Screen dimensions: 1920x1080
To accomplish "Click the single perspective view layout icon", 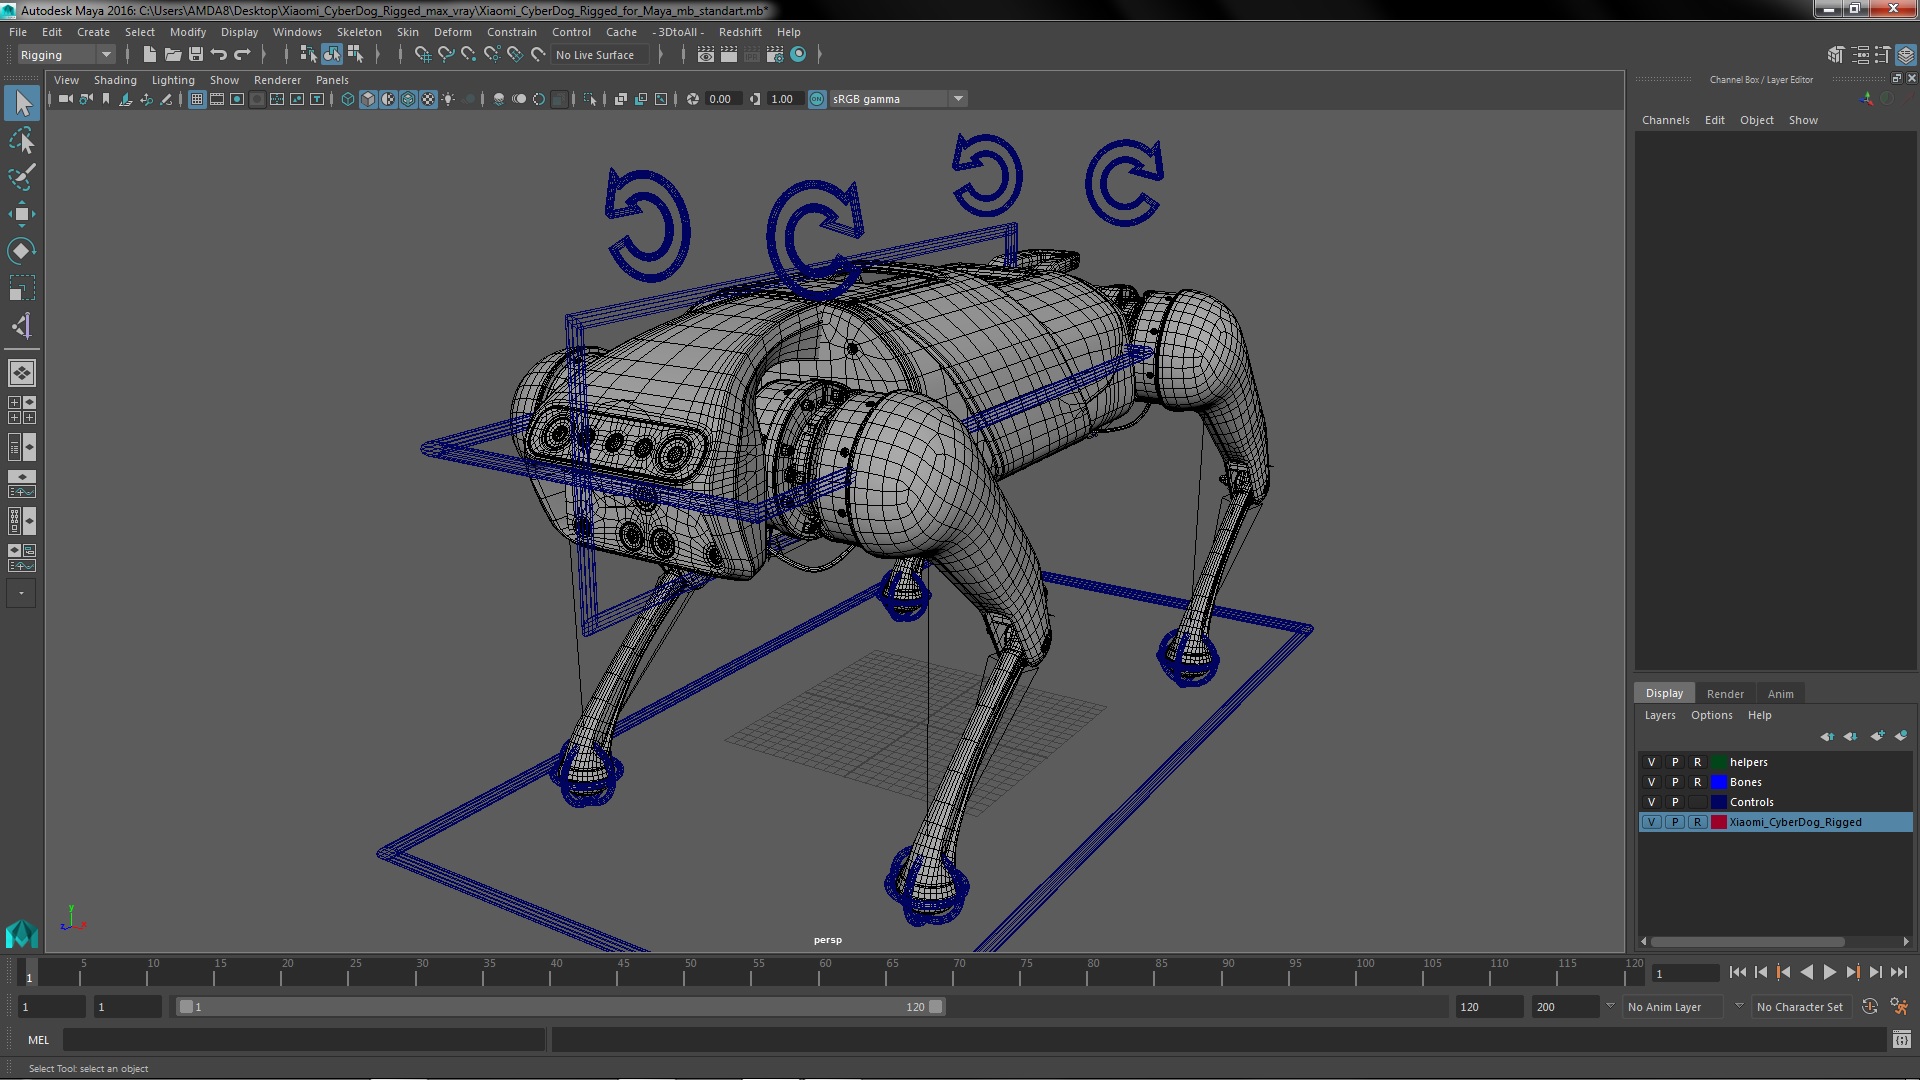I will (22, 373).
